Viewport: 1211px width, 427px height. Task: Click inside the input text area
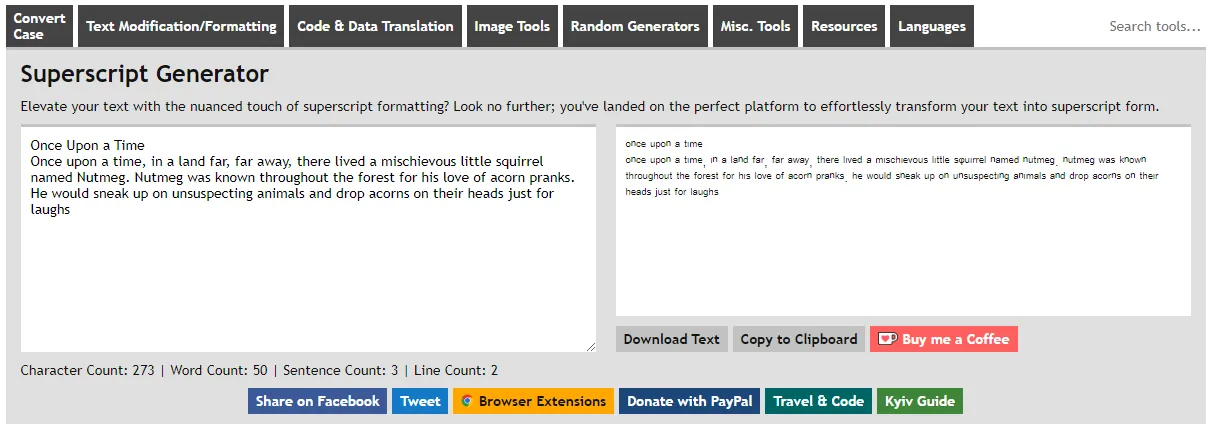308,270
